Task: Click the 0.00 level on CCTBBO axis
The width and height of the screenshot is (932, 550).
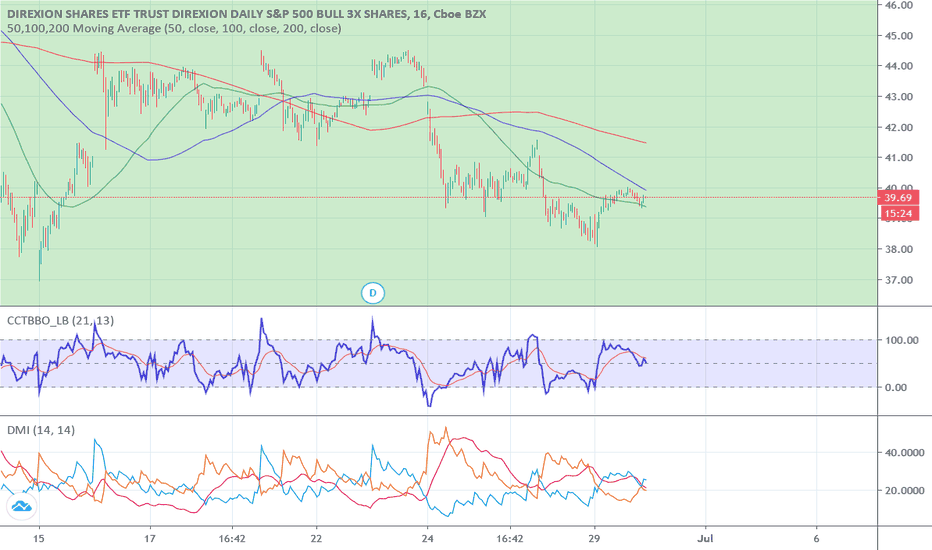Action: (896, 388)
